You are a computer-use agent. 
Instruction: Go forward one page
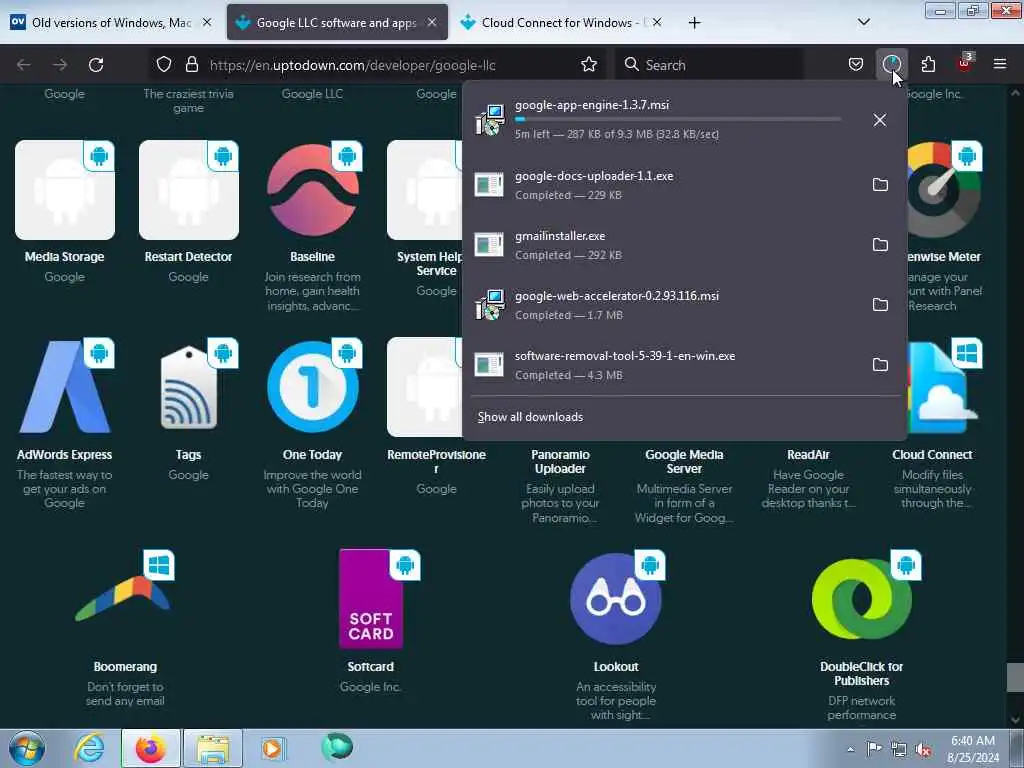pyautogui.click(x=60, y=65)
